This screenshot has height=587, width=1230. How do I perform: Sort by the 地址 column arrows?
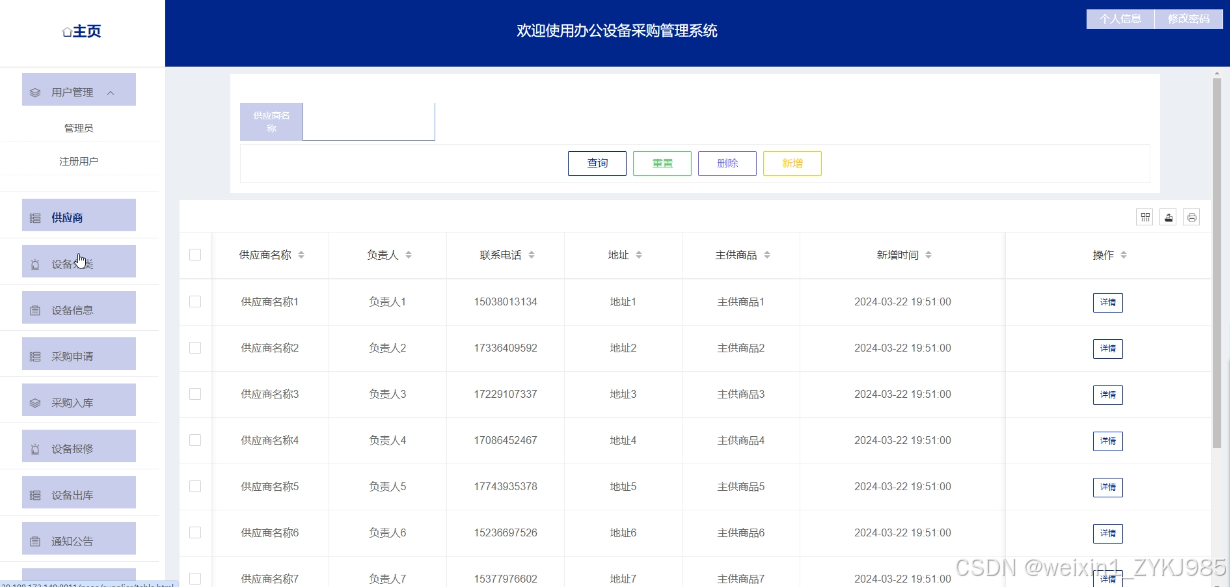pyautogui.click(x=638, y=255)
